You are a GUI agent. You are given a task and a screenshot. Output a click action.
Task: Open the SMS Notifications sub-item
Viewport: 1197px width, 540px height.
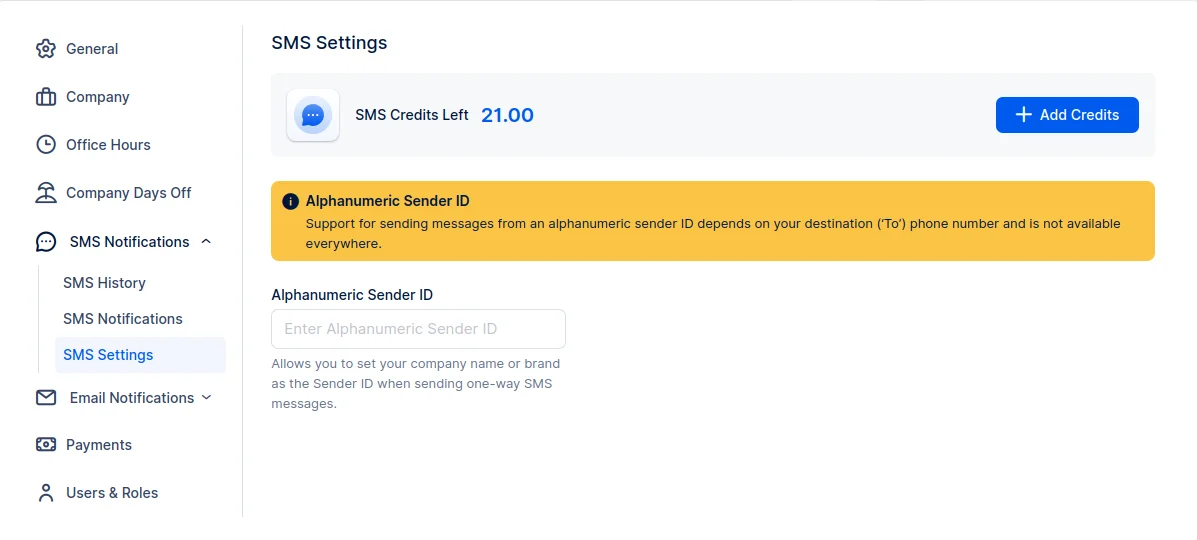[123, 319]
